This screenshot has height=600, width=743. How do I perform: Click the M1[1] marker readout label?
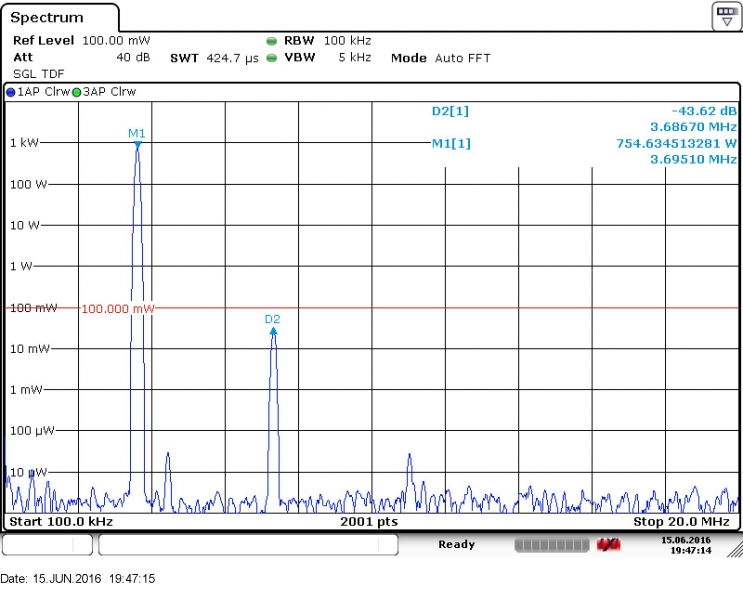coord(451,143)
